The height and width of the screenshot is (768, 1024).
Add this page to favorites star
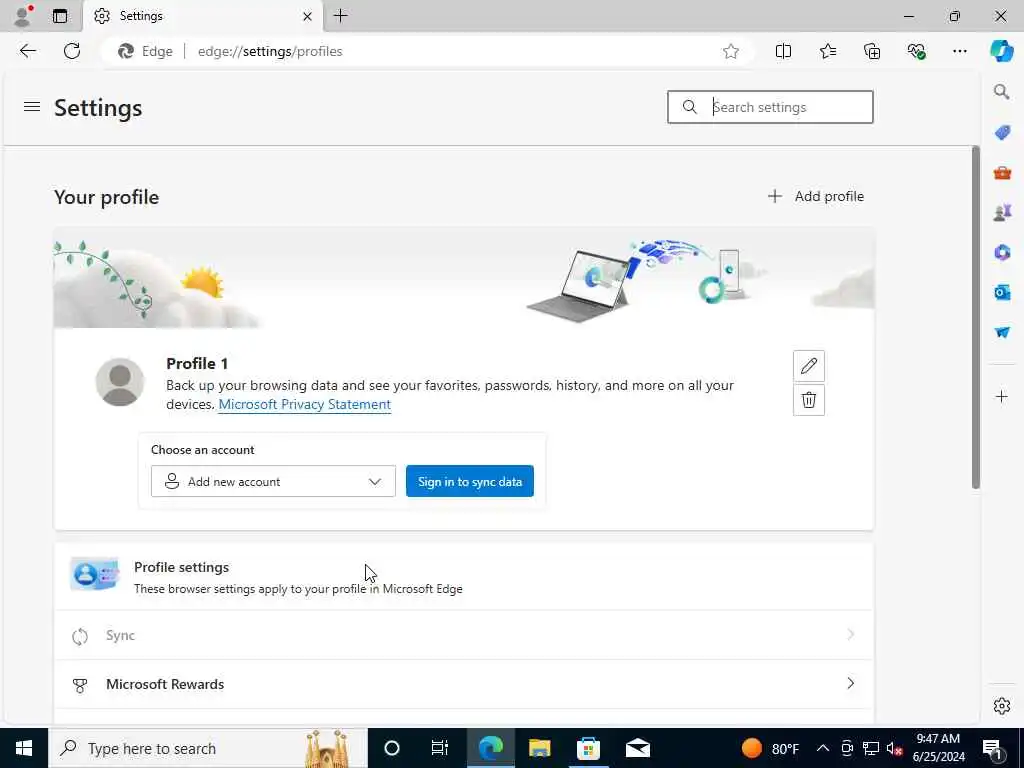click(731, 51)
